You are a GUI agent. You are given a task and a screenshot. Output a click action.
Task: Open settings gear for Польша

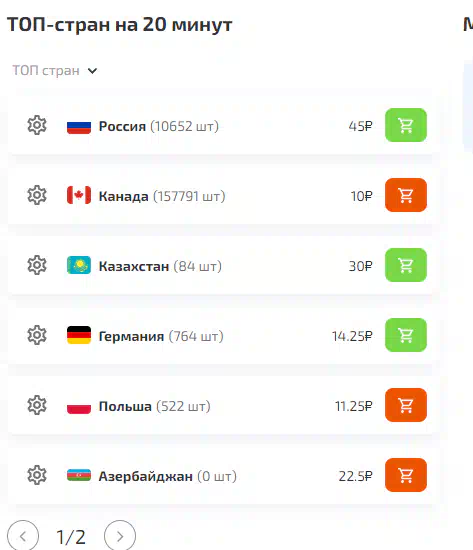pyautogui.click(x=37, y=405)
